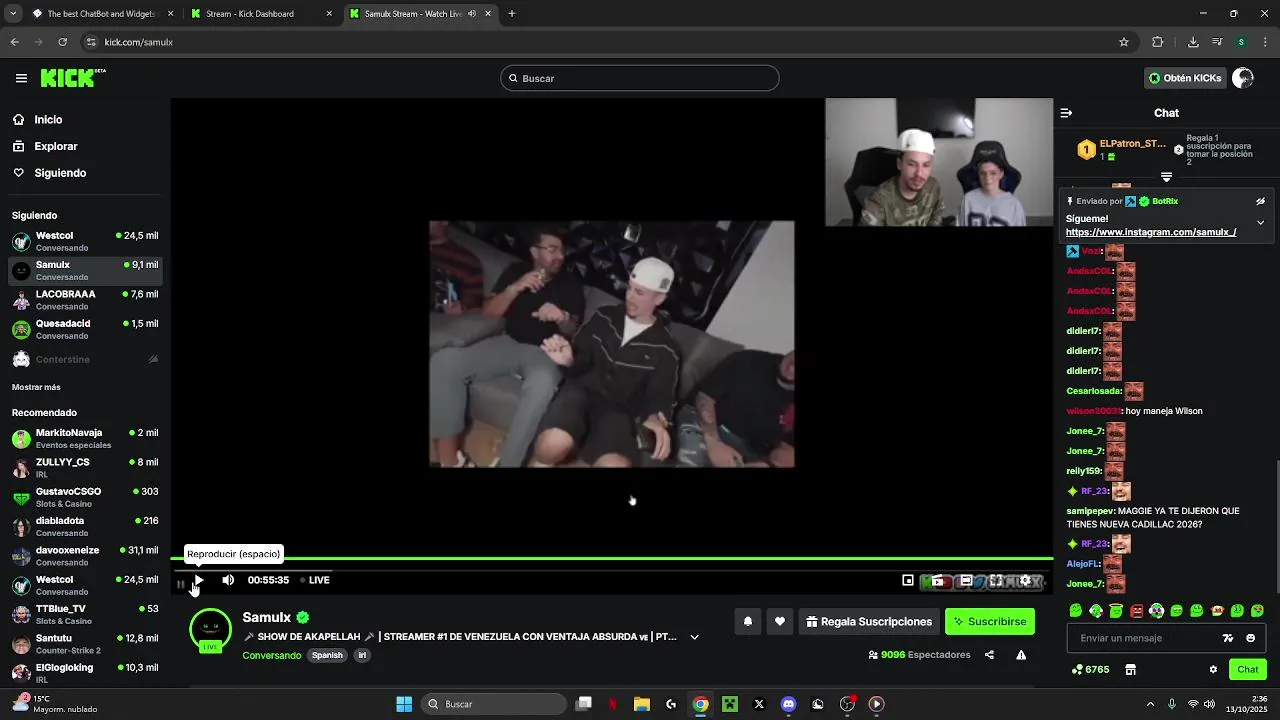Open Explorar in the sidebar
Screen dimensions: 1280x720
(x=56, y=146)
